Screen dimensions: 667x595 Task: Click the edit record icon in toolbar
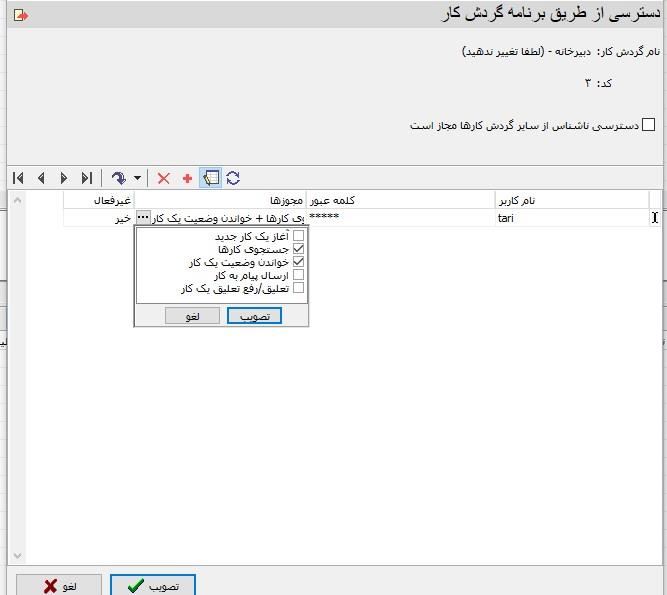coord(210,178)
